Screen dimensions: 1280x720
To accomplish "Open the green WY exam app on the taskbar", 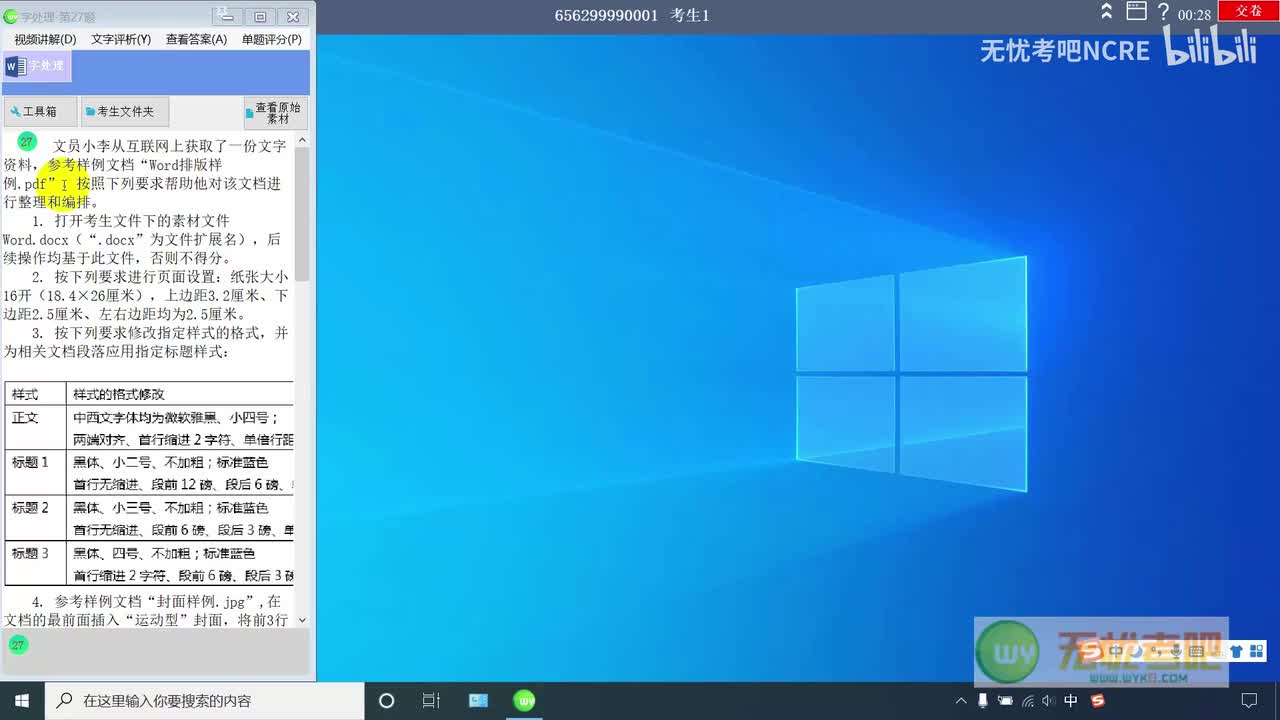I will tap(524, 701).
